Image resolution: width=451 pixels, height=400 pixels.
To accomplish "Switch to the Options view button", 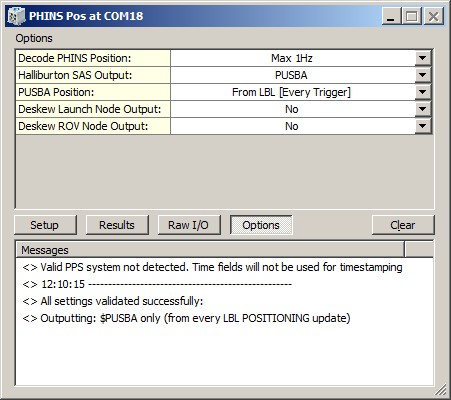I will (261, 225).
